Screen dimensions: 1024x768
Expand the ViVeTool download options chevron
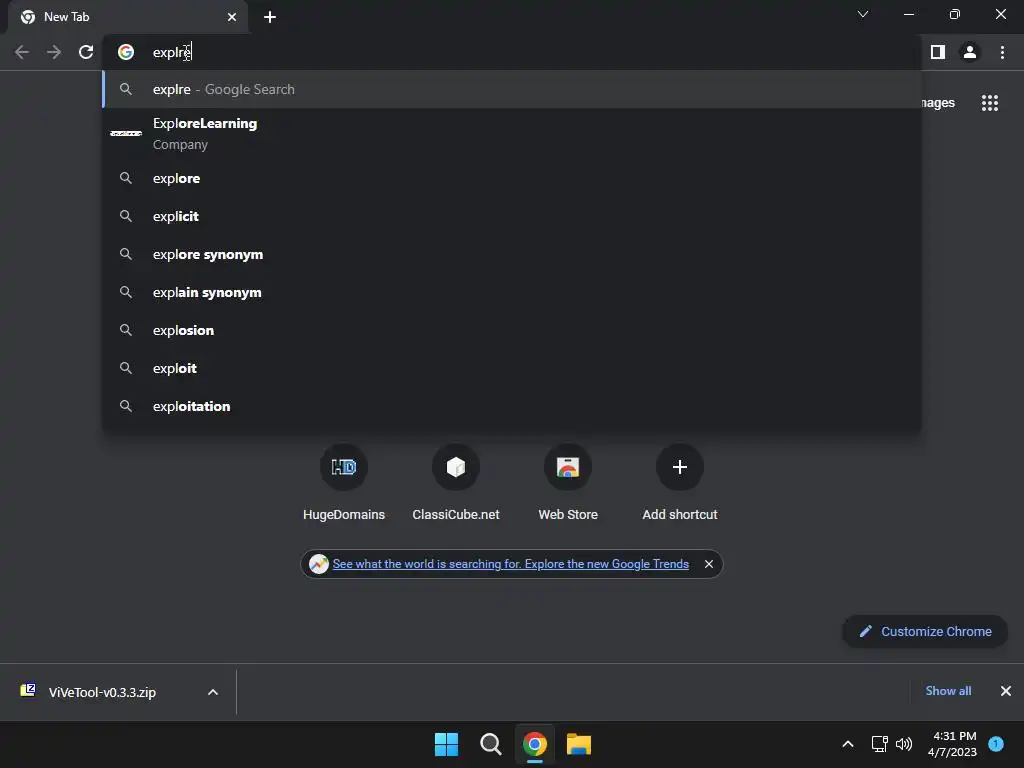[213, 692]
